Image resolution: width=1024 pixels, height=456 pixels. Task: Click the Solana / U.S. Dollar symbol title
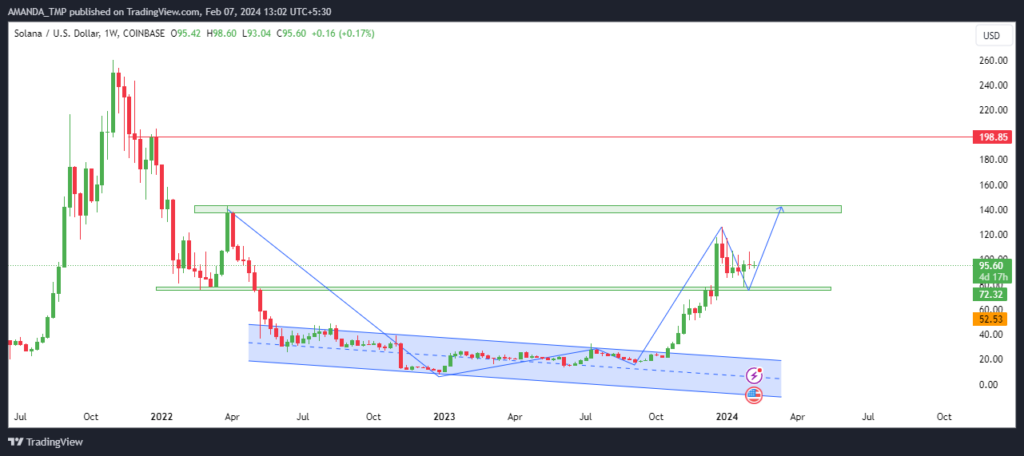pos(56,34)
